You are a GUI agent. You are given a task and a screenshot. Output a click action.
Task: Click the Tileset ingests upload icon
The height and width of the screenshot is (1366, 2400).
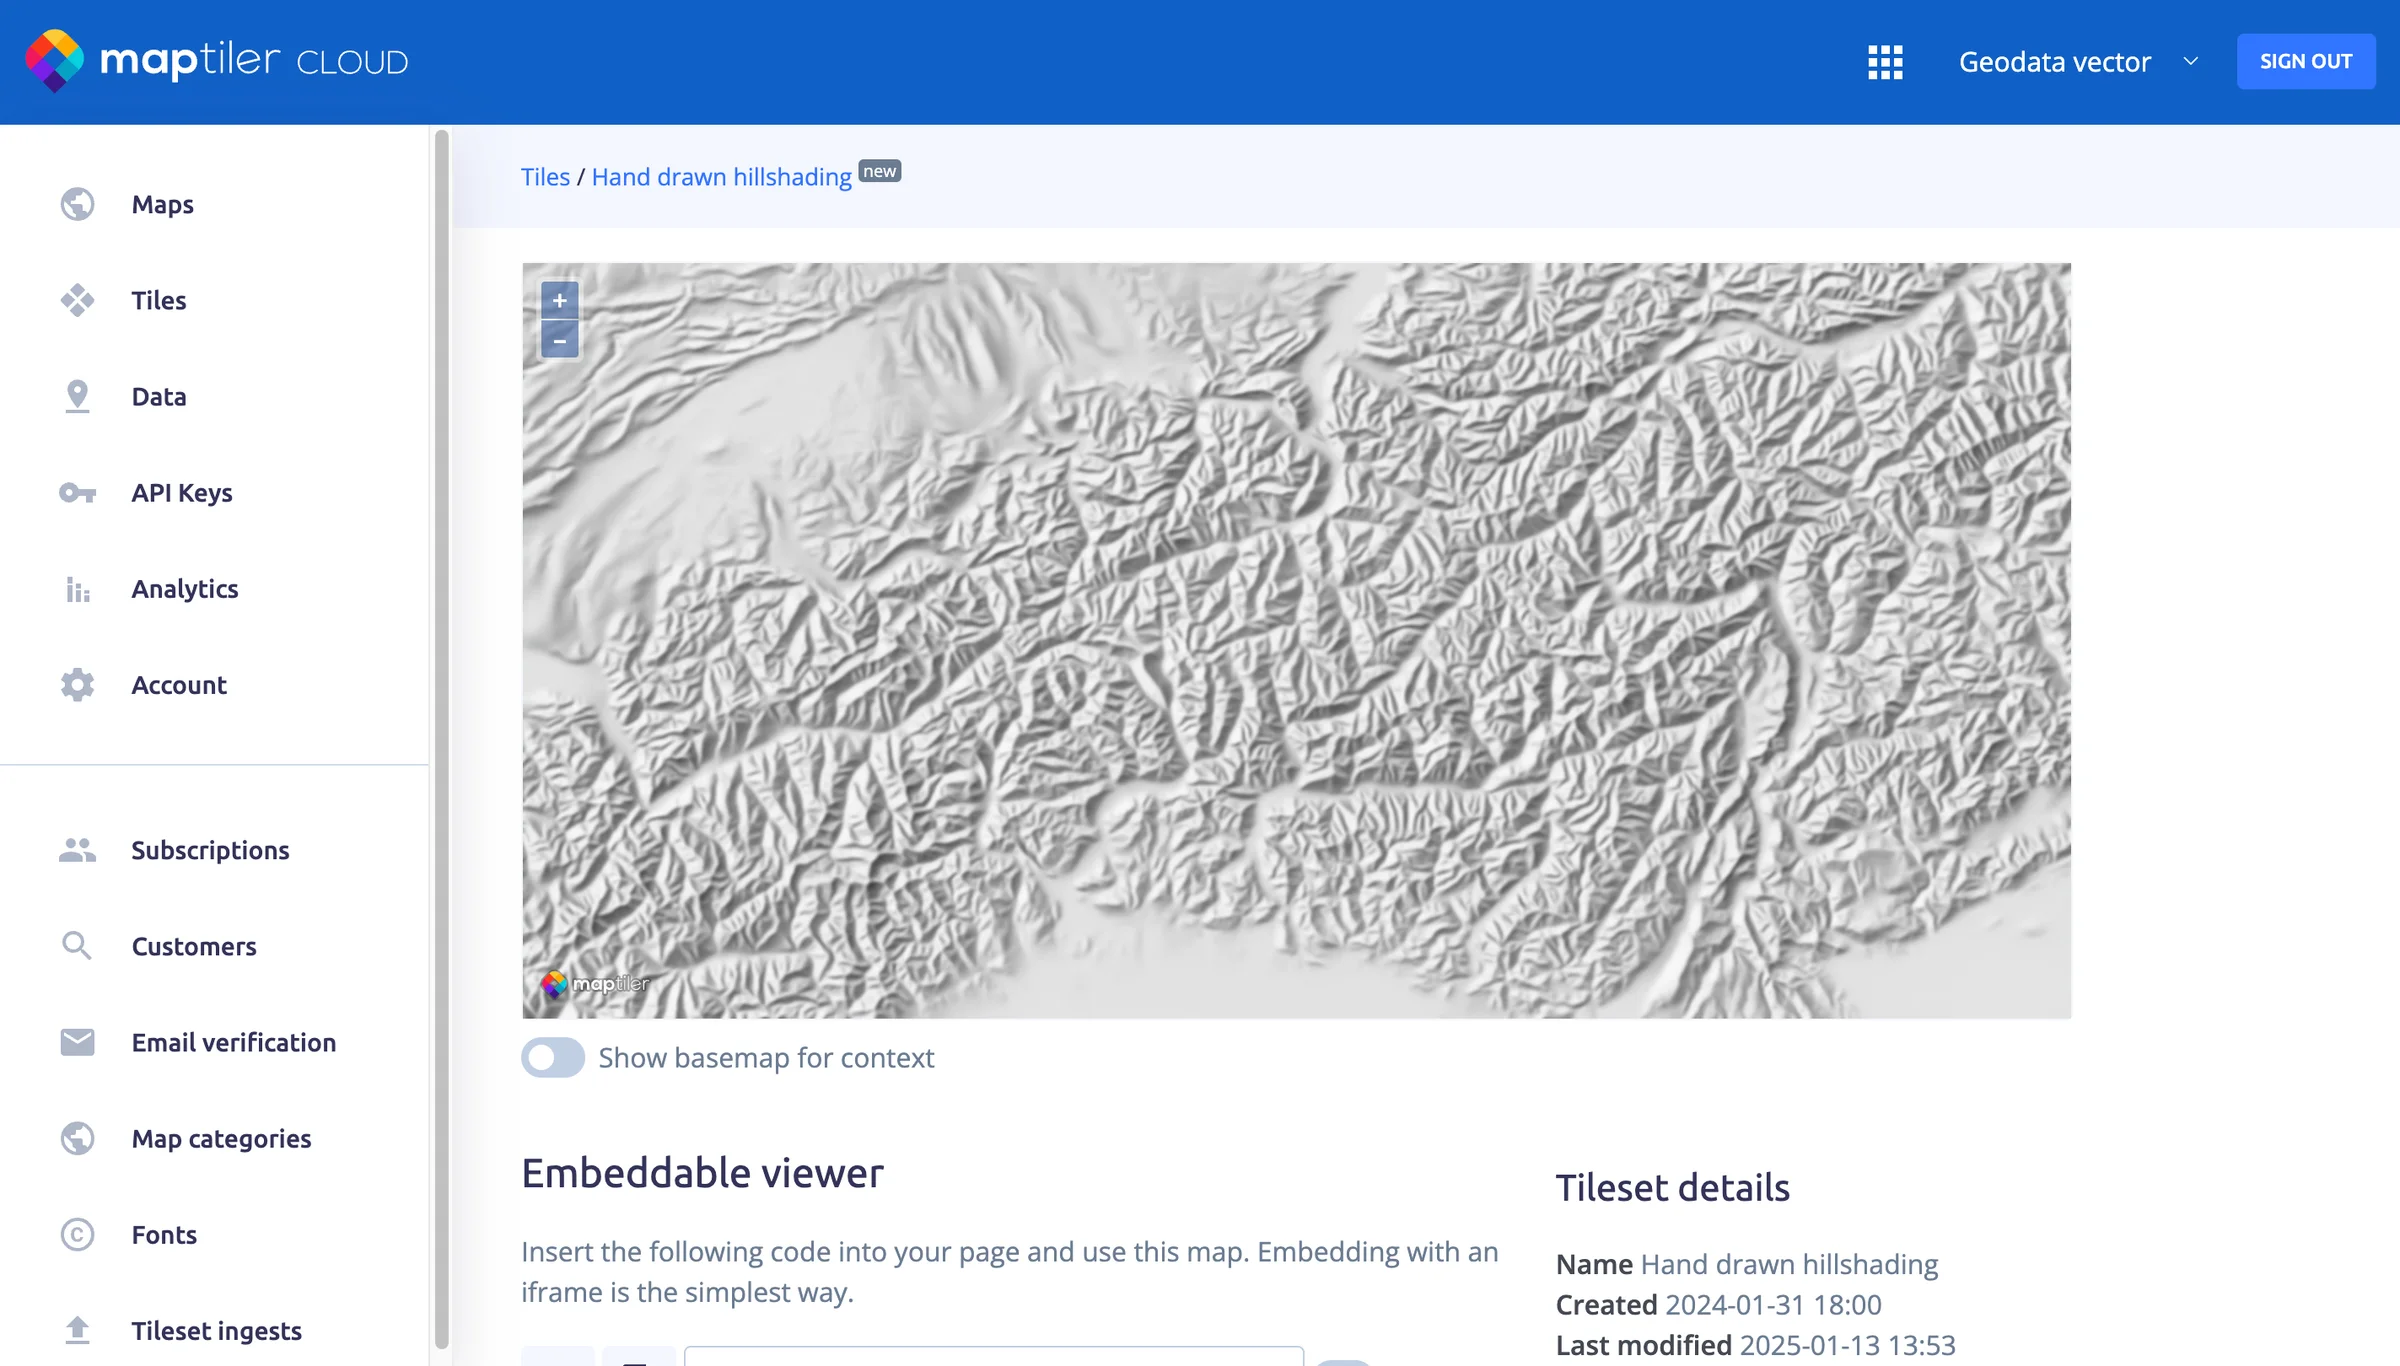point(77,1330)
